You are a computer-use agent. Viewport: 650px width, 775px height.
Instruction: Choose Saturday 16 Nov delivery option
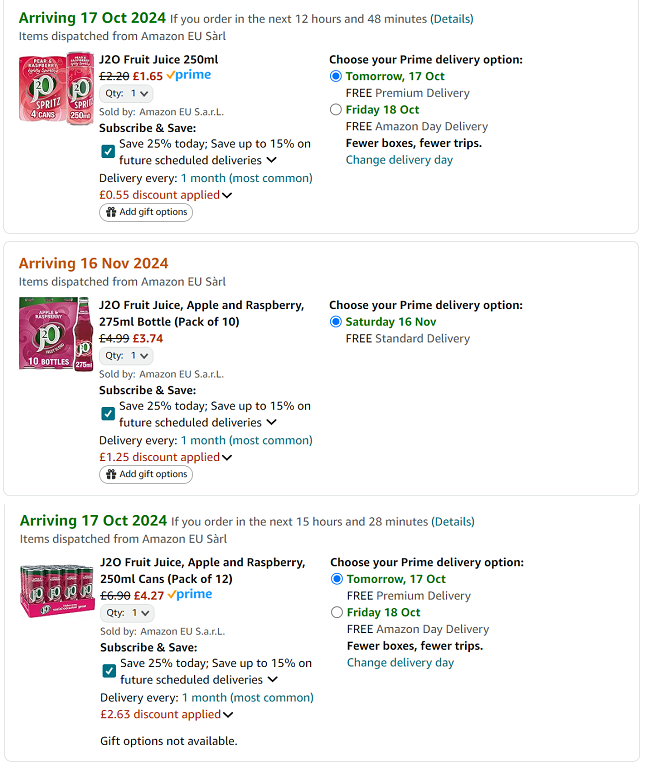336,322
